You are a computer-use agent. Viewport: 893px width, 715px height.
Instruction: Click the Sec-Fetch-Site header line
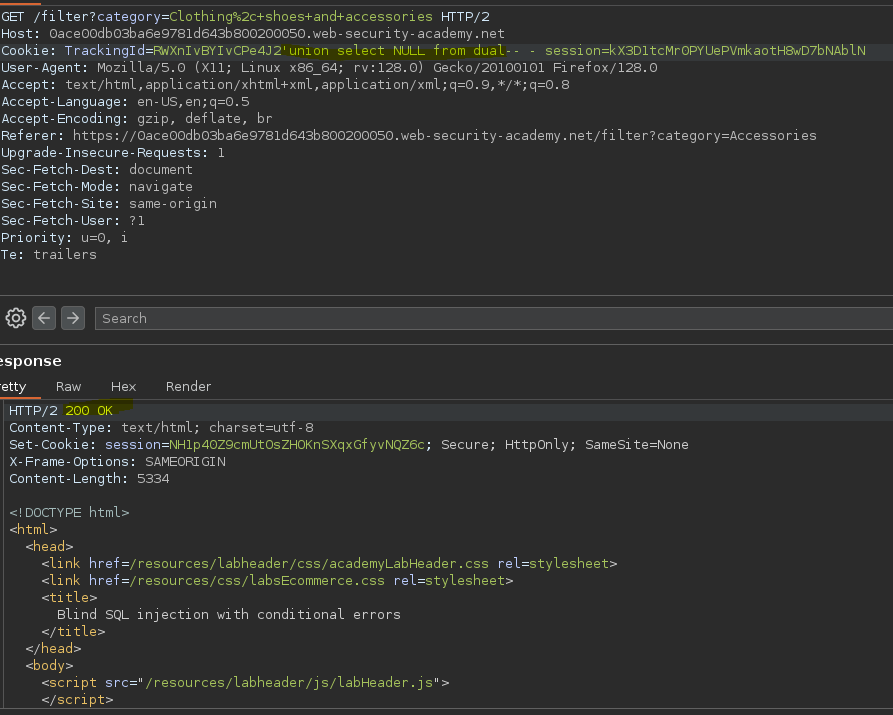[x=109, y=203]
